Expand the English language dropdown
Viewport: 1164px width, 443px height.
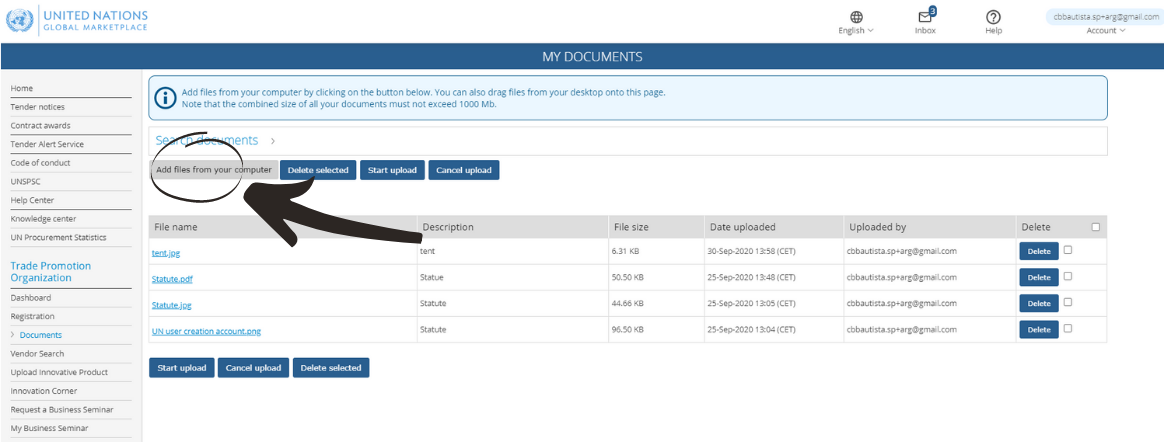[856, 30]
